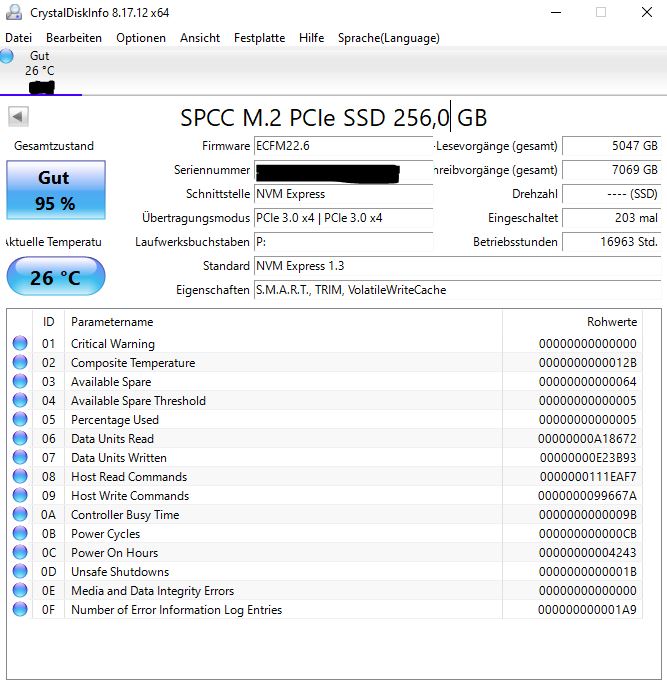Click status orb for Host Write Commands row
The image size is (667, 686).
pos(20,496)
